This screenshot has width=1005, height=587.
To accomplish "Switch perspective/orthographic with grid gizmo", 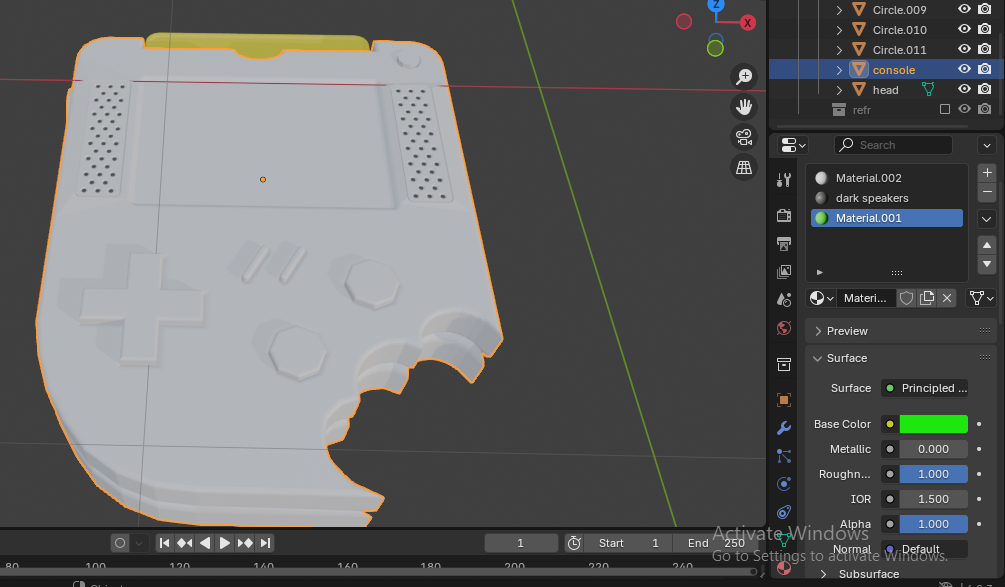I will (x=744, y=167).
